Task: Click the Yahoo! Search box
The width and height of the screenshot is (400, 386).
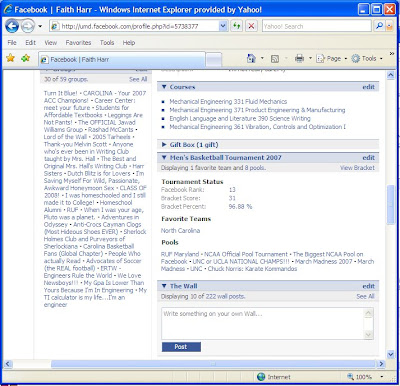Action: [316, 26]
